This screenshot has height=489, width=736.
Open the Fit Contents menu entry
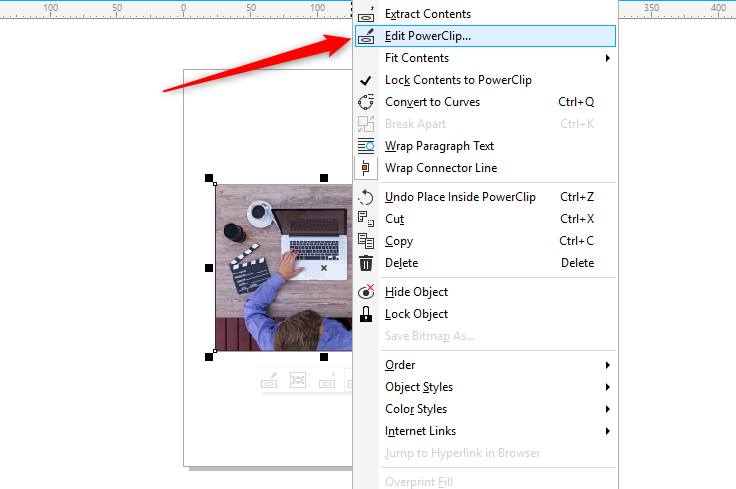tap(485, 58)
